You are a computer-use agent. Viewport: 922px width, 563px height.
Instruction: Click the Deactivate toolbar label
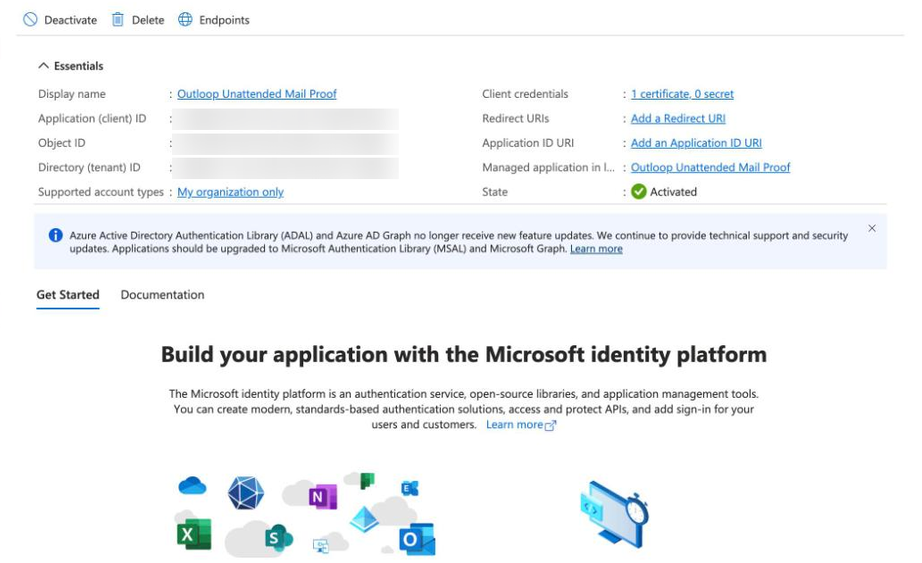71,20
